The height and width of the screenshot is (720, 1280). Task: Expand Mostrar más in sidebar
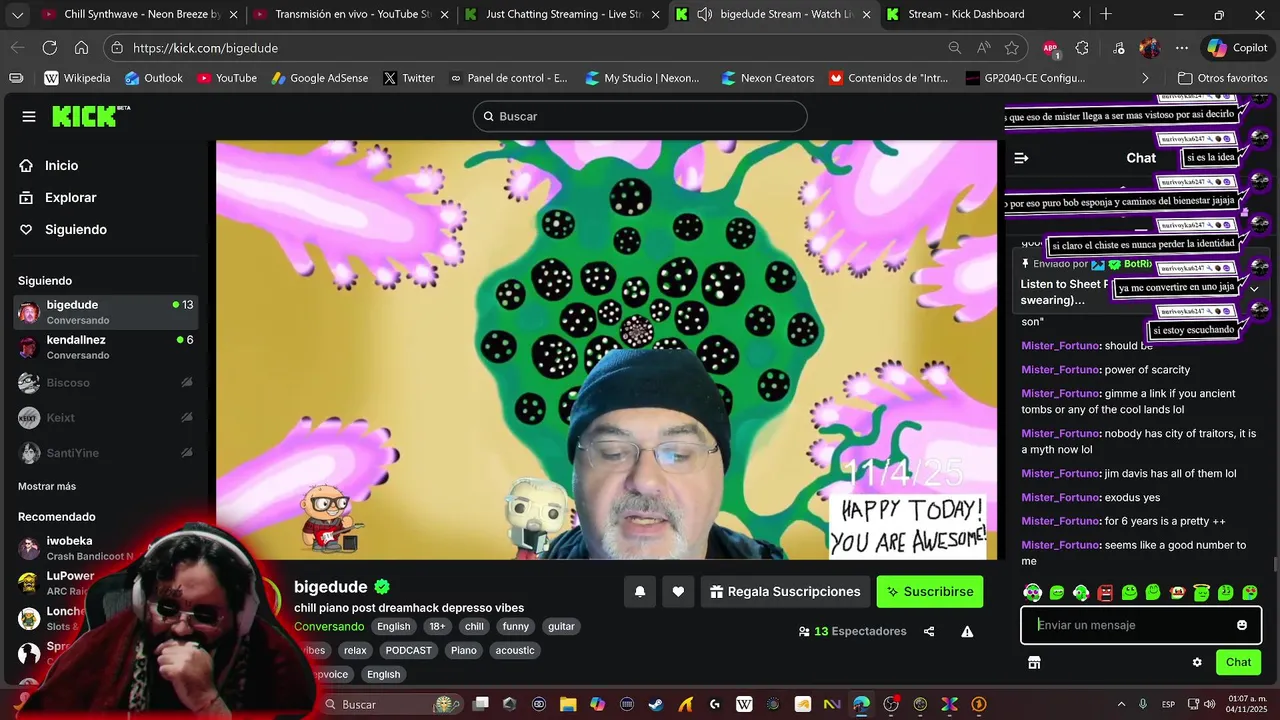click(47, 486)
